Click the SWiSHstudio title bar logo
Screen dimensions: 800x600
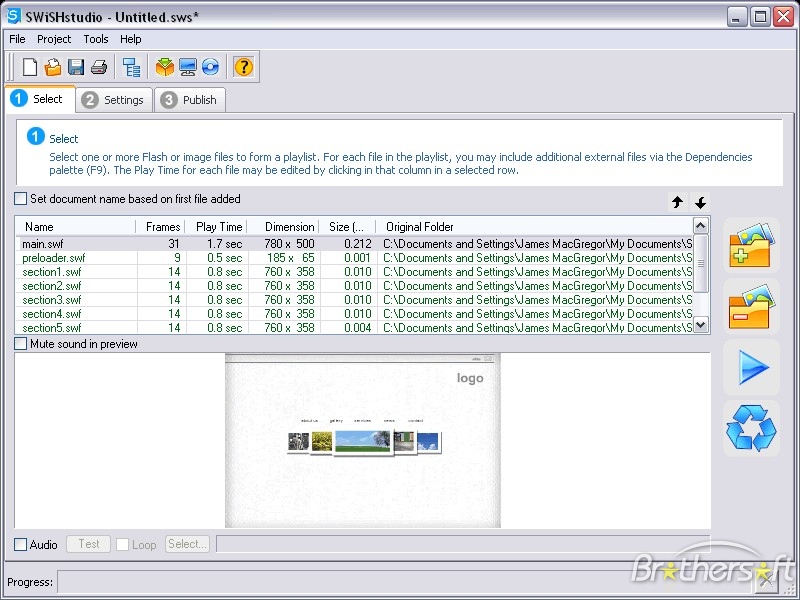pos(13,16)
